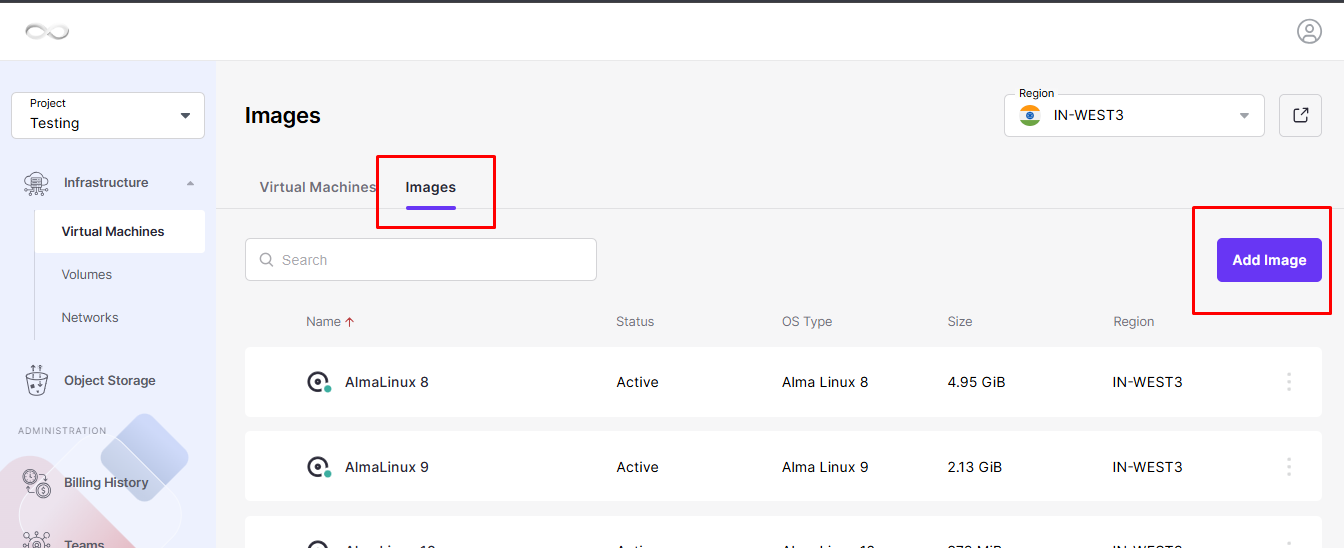
Task: Open the three-dot menu for AlmaLinux 9
Action: pos(1289,467)
